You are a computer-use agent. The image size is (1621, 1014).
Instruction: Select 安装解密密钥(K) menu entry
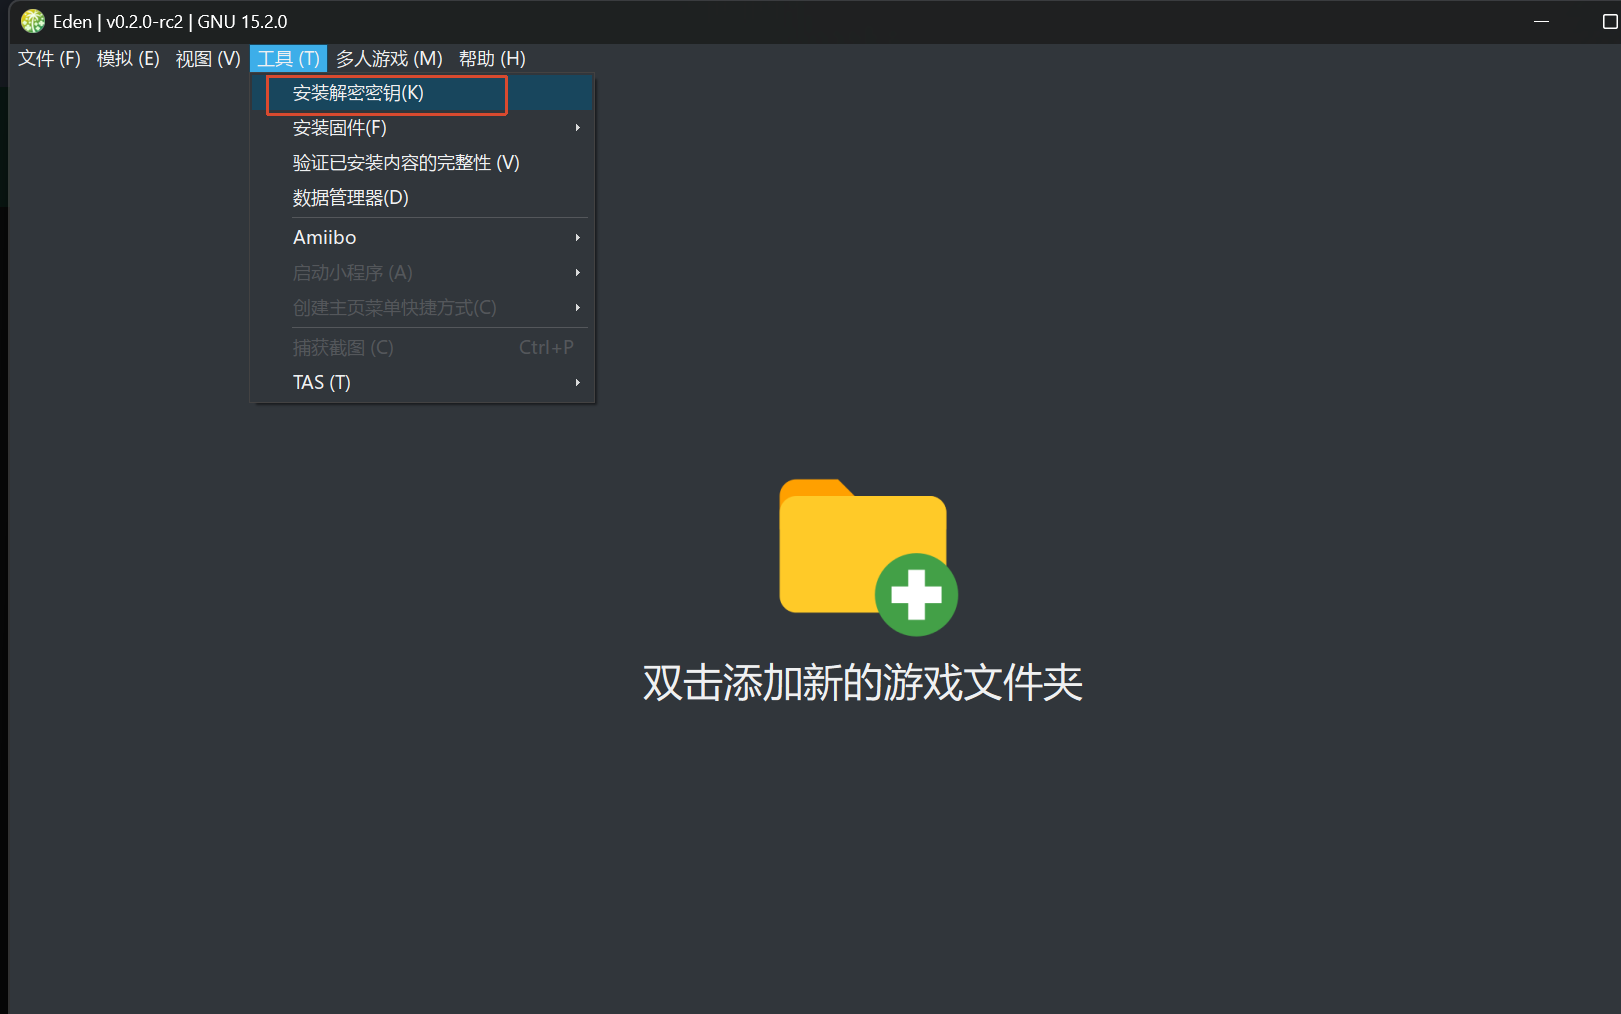pyautogui.click(x=422, y=93)
